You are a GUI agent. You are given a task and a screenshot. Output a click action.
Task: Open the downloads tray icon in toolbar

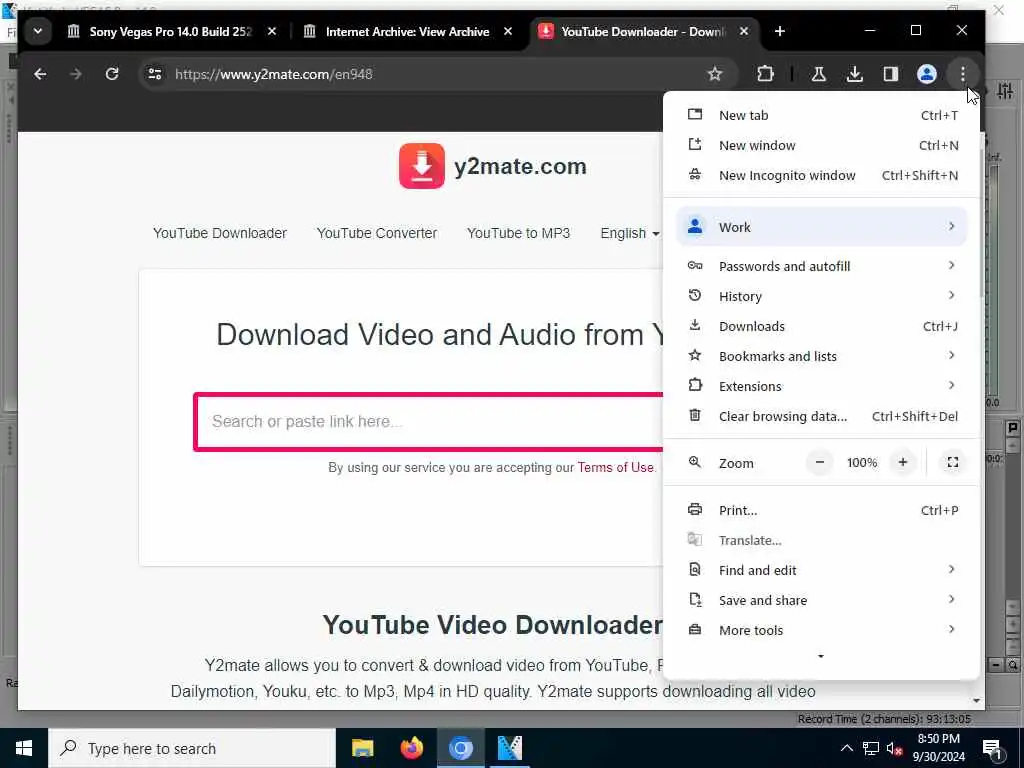coord(854,74)
